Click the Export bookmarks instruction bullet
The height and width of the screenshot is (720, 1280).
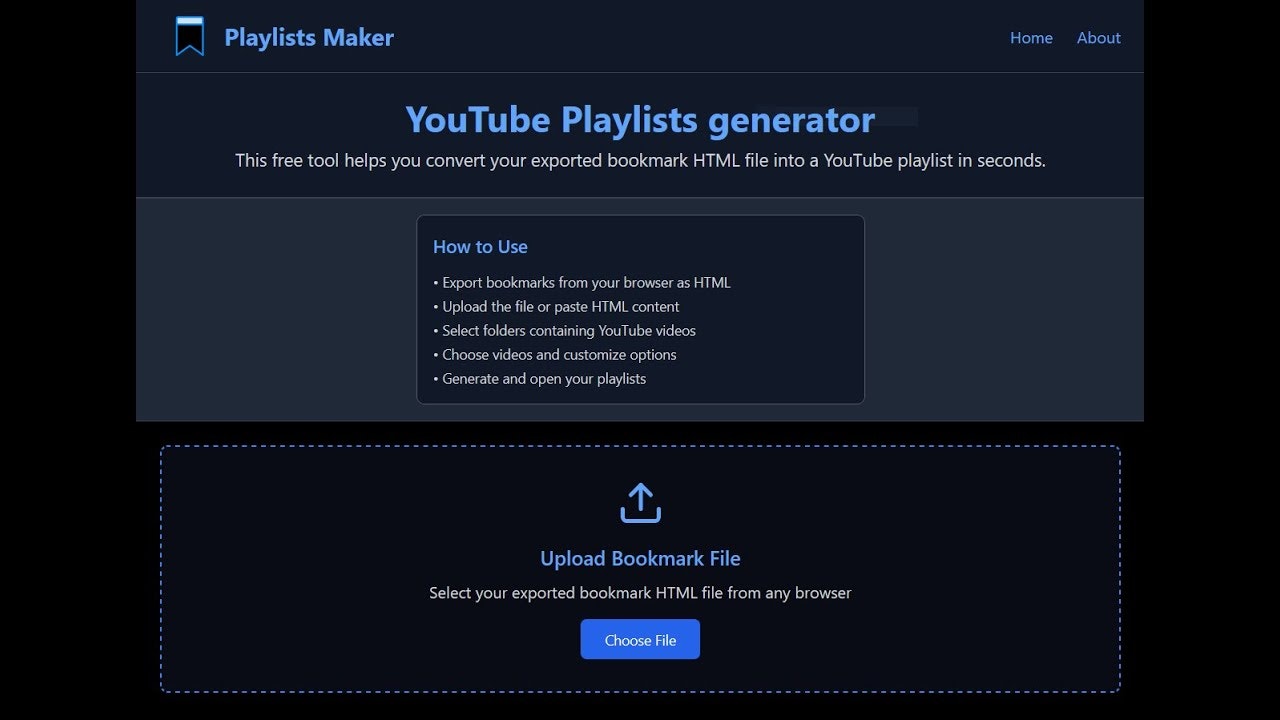(x=581, y=282)
